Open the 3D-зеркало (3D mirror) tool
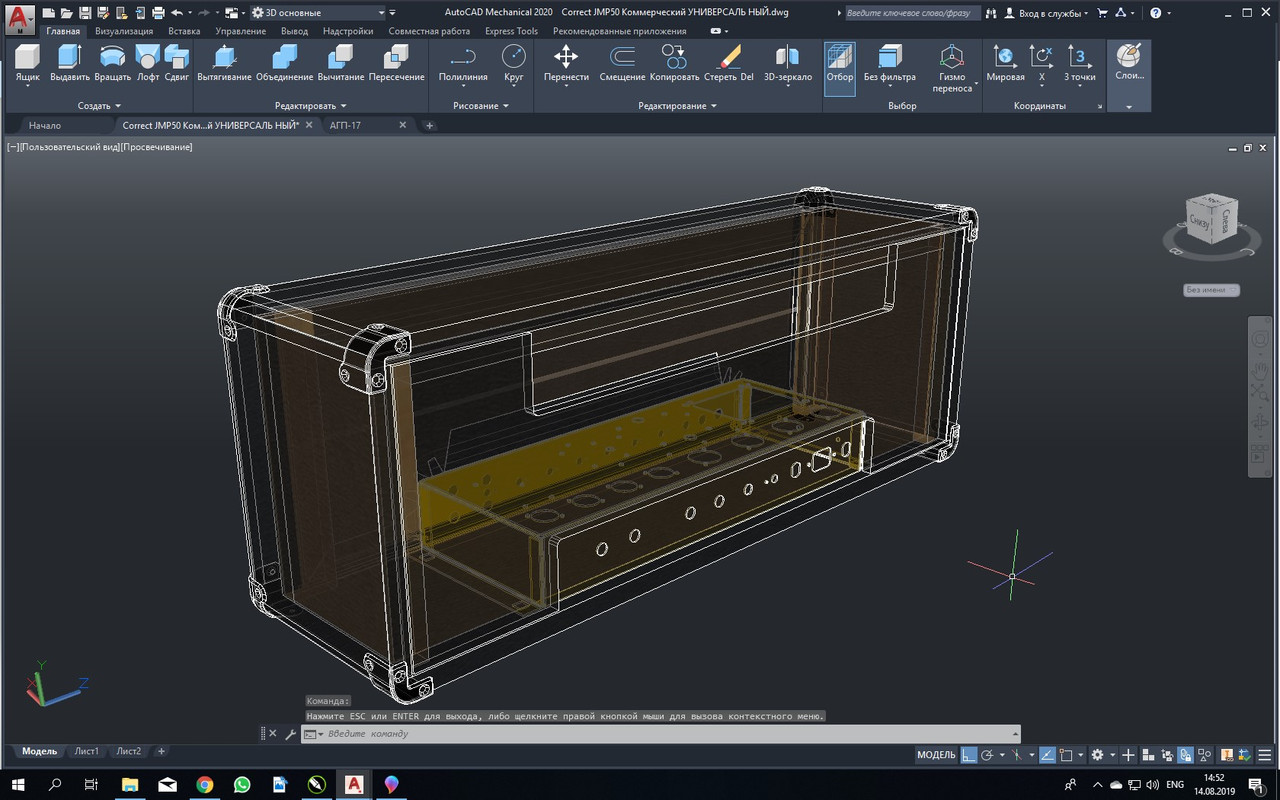 787,62
